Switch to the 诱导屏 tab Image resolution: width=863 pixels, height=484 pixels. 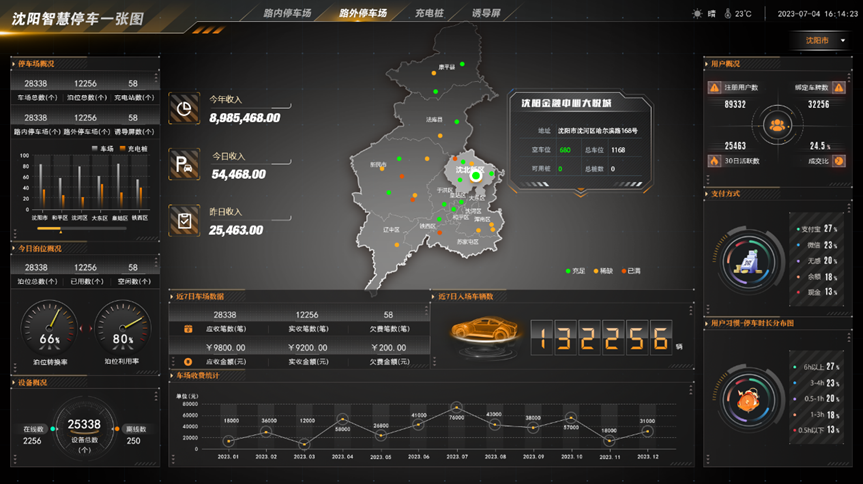click(x=486, y=14)
